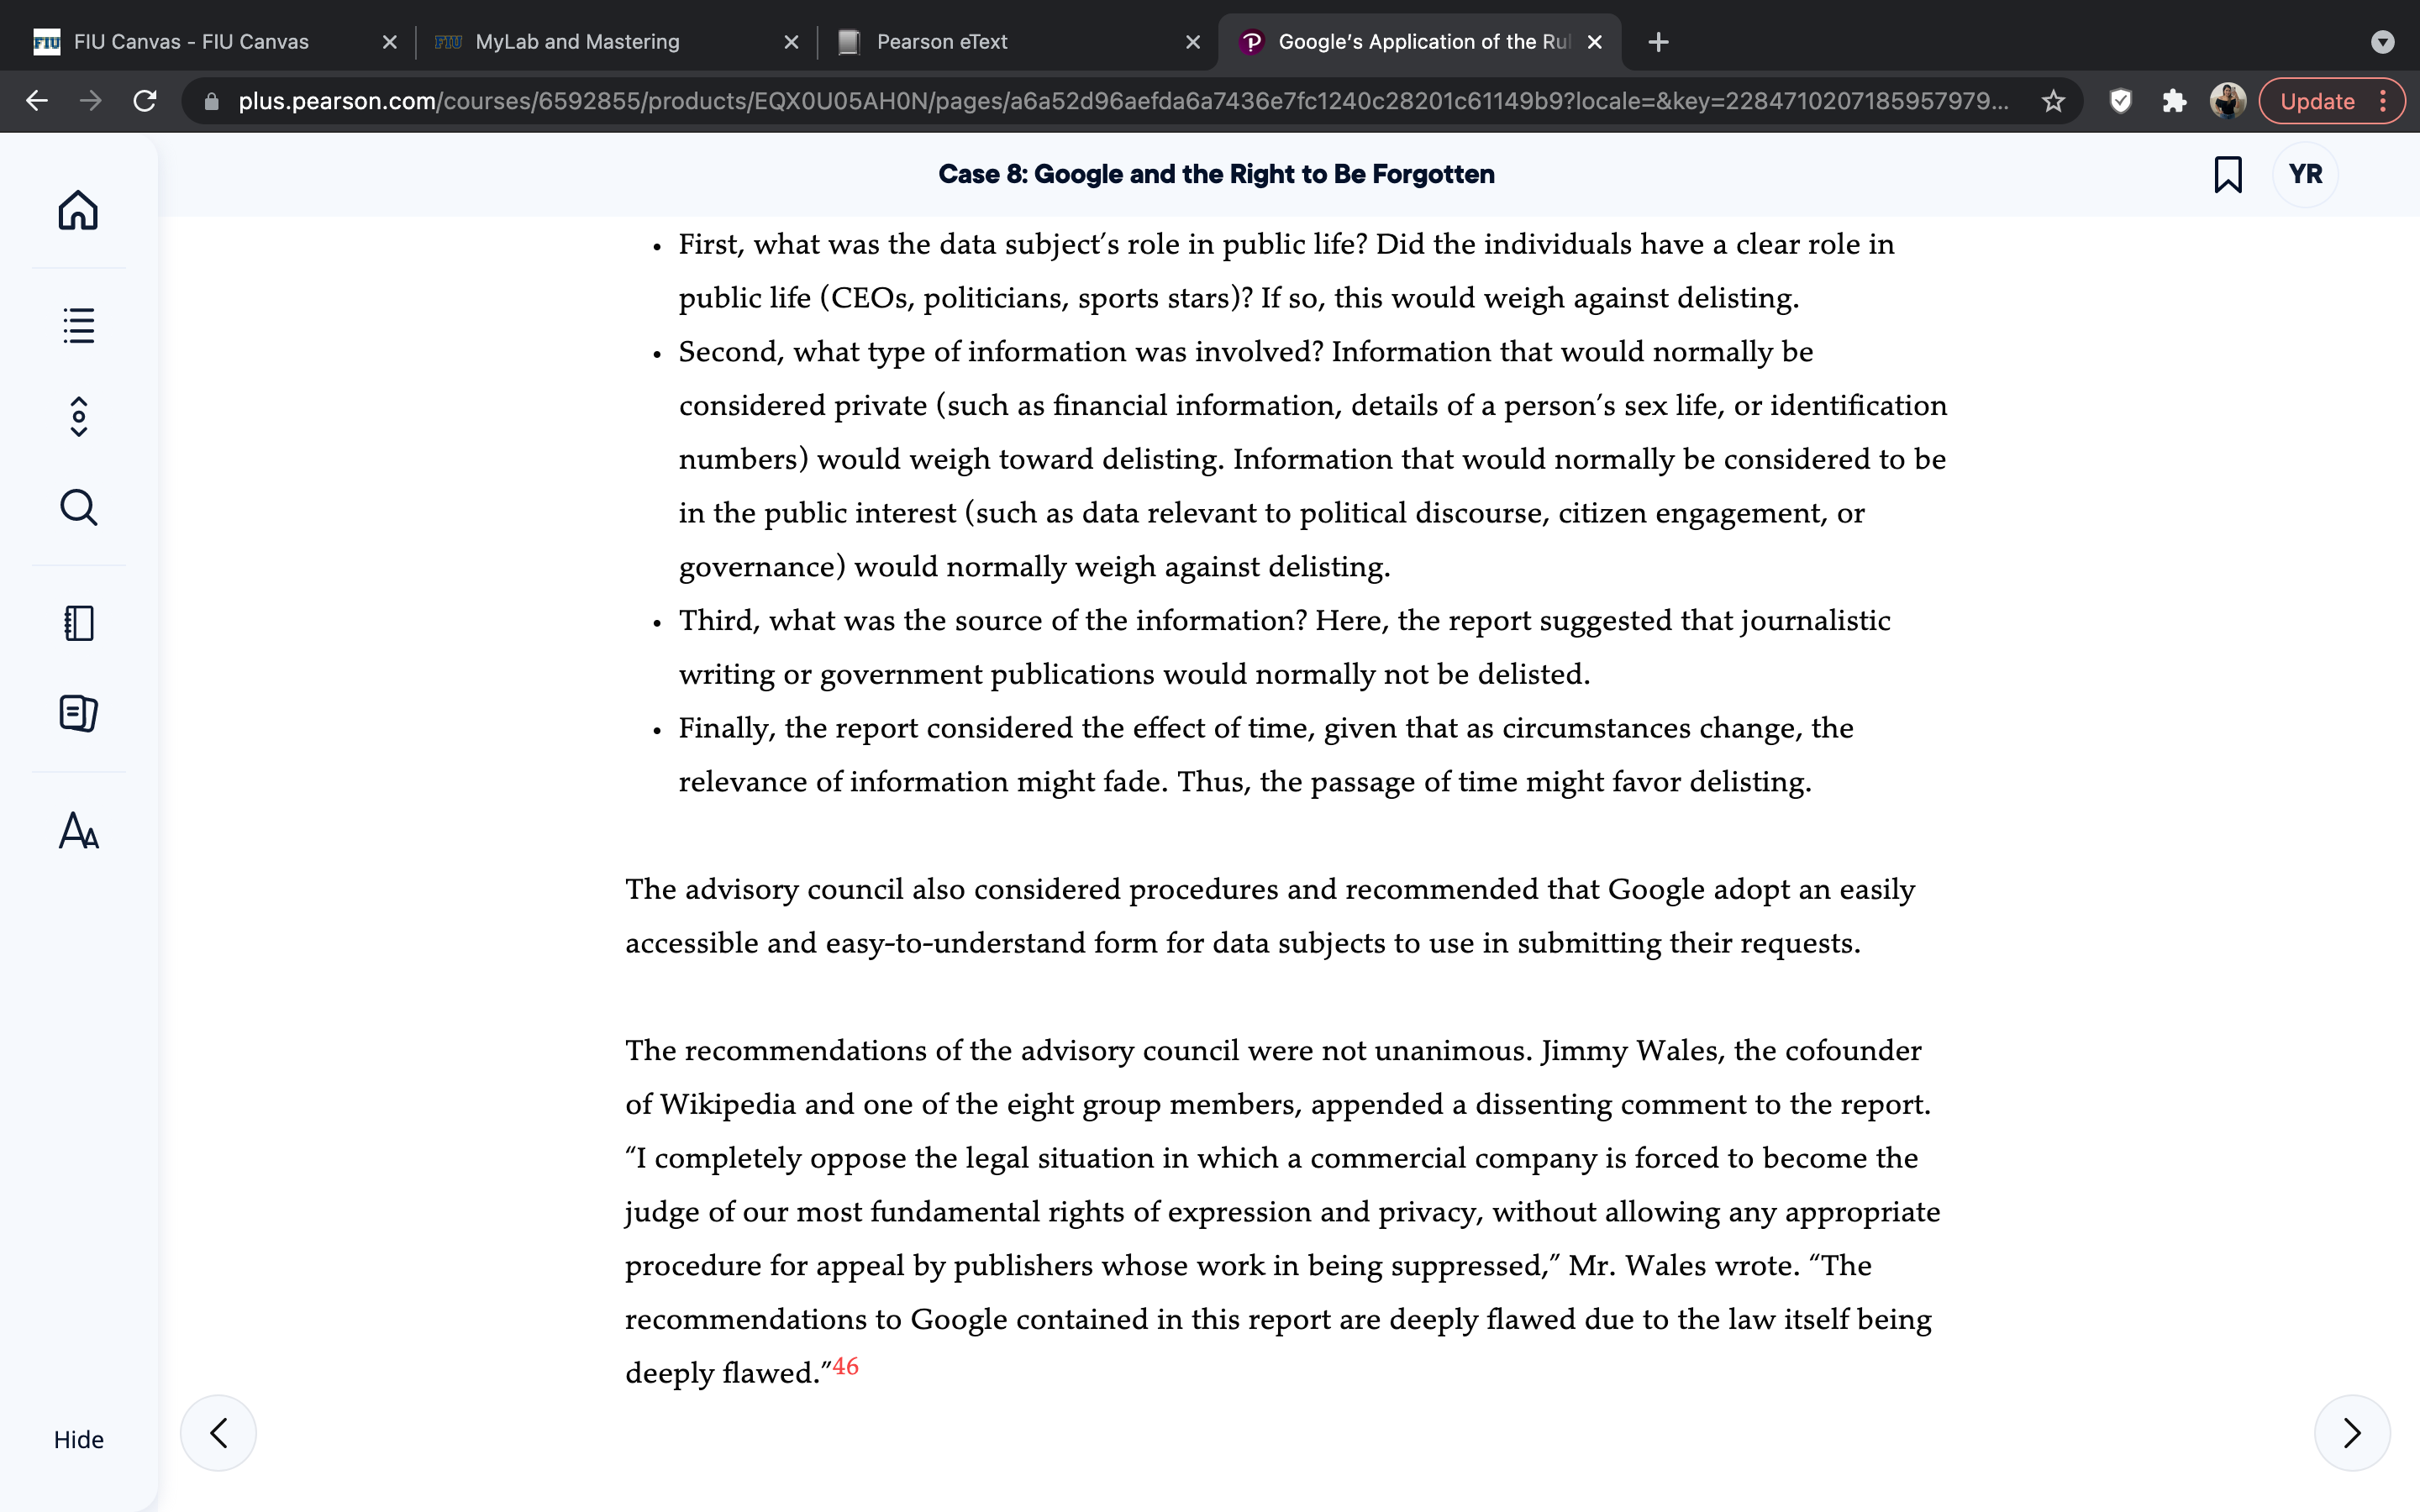
Task: Open the flashcards study icon
Action: (x=79, y=713)
